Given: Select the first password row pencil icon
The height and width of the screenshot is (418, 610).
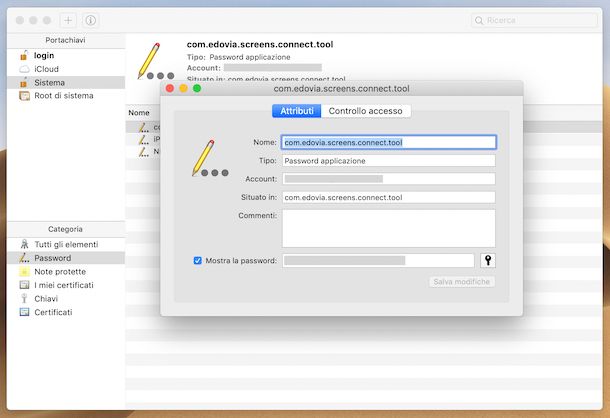Looking at the screenshot, I should click(144, 127).
